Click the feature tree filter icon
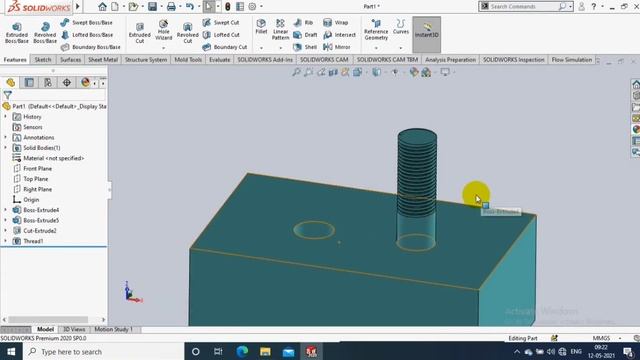This screenshot has height=360, width=640. 7,95
